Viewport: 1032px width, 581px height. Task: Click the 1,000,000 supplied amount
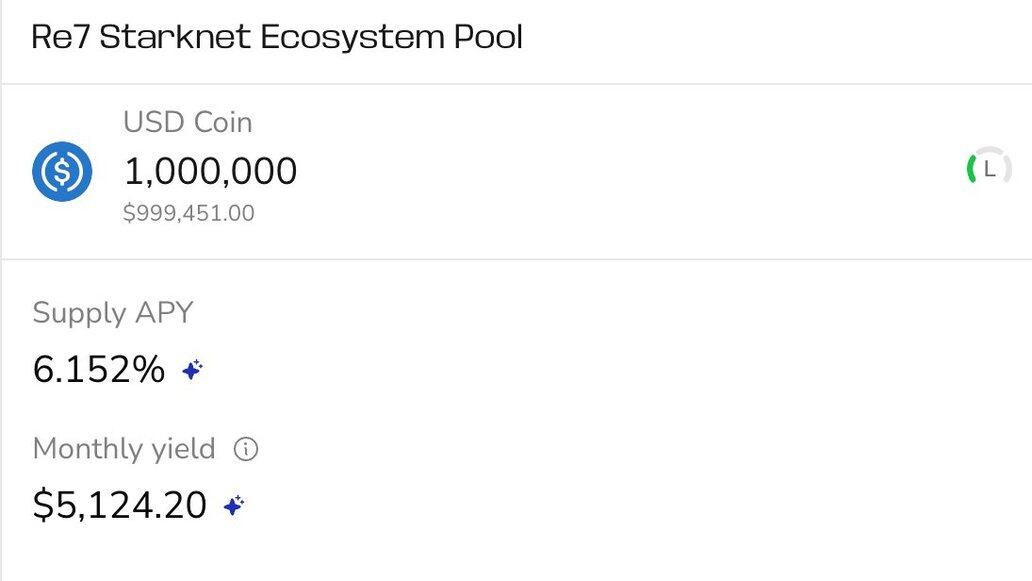tap(211, 171)
